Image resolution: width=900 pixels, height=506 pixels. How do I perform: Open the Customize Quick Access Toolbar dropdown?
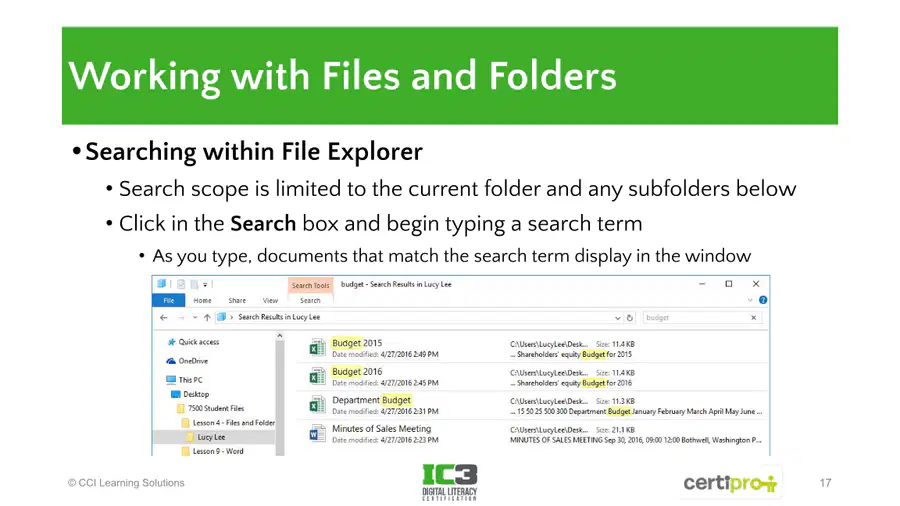205,285
